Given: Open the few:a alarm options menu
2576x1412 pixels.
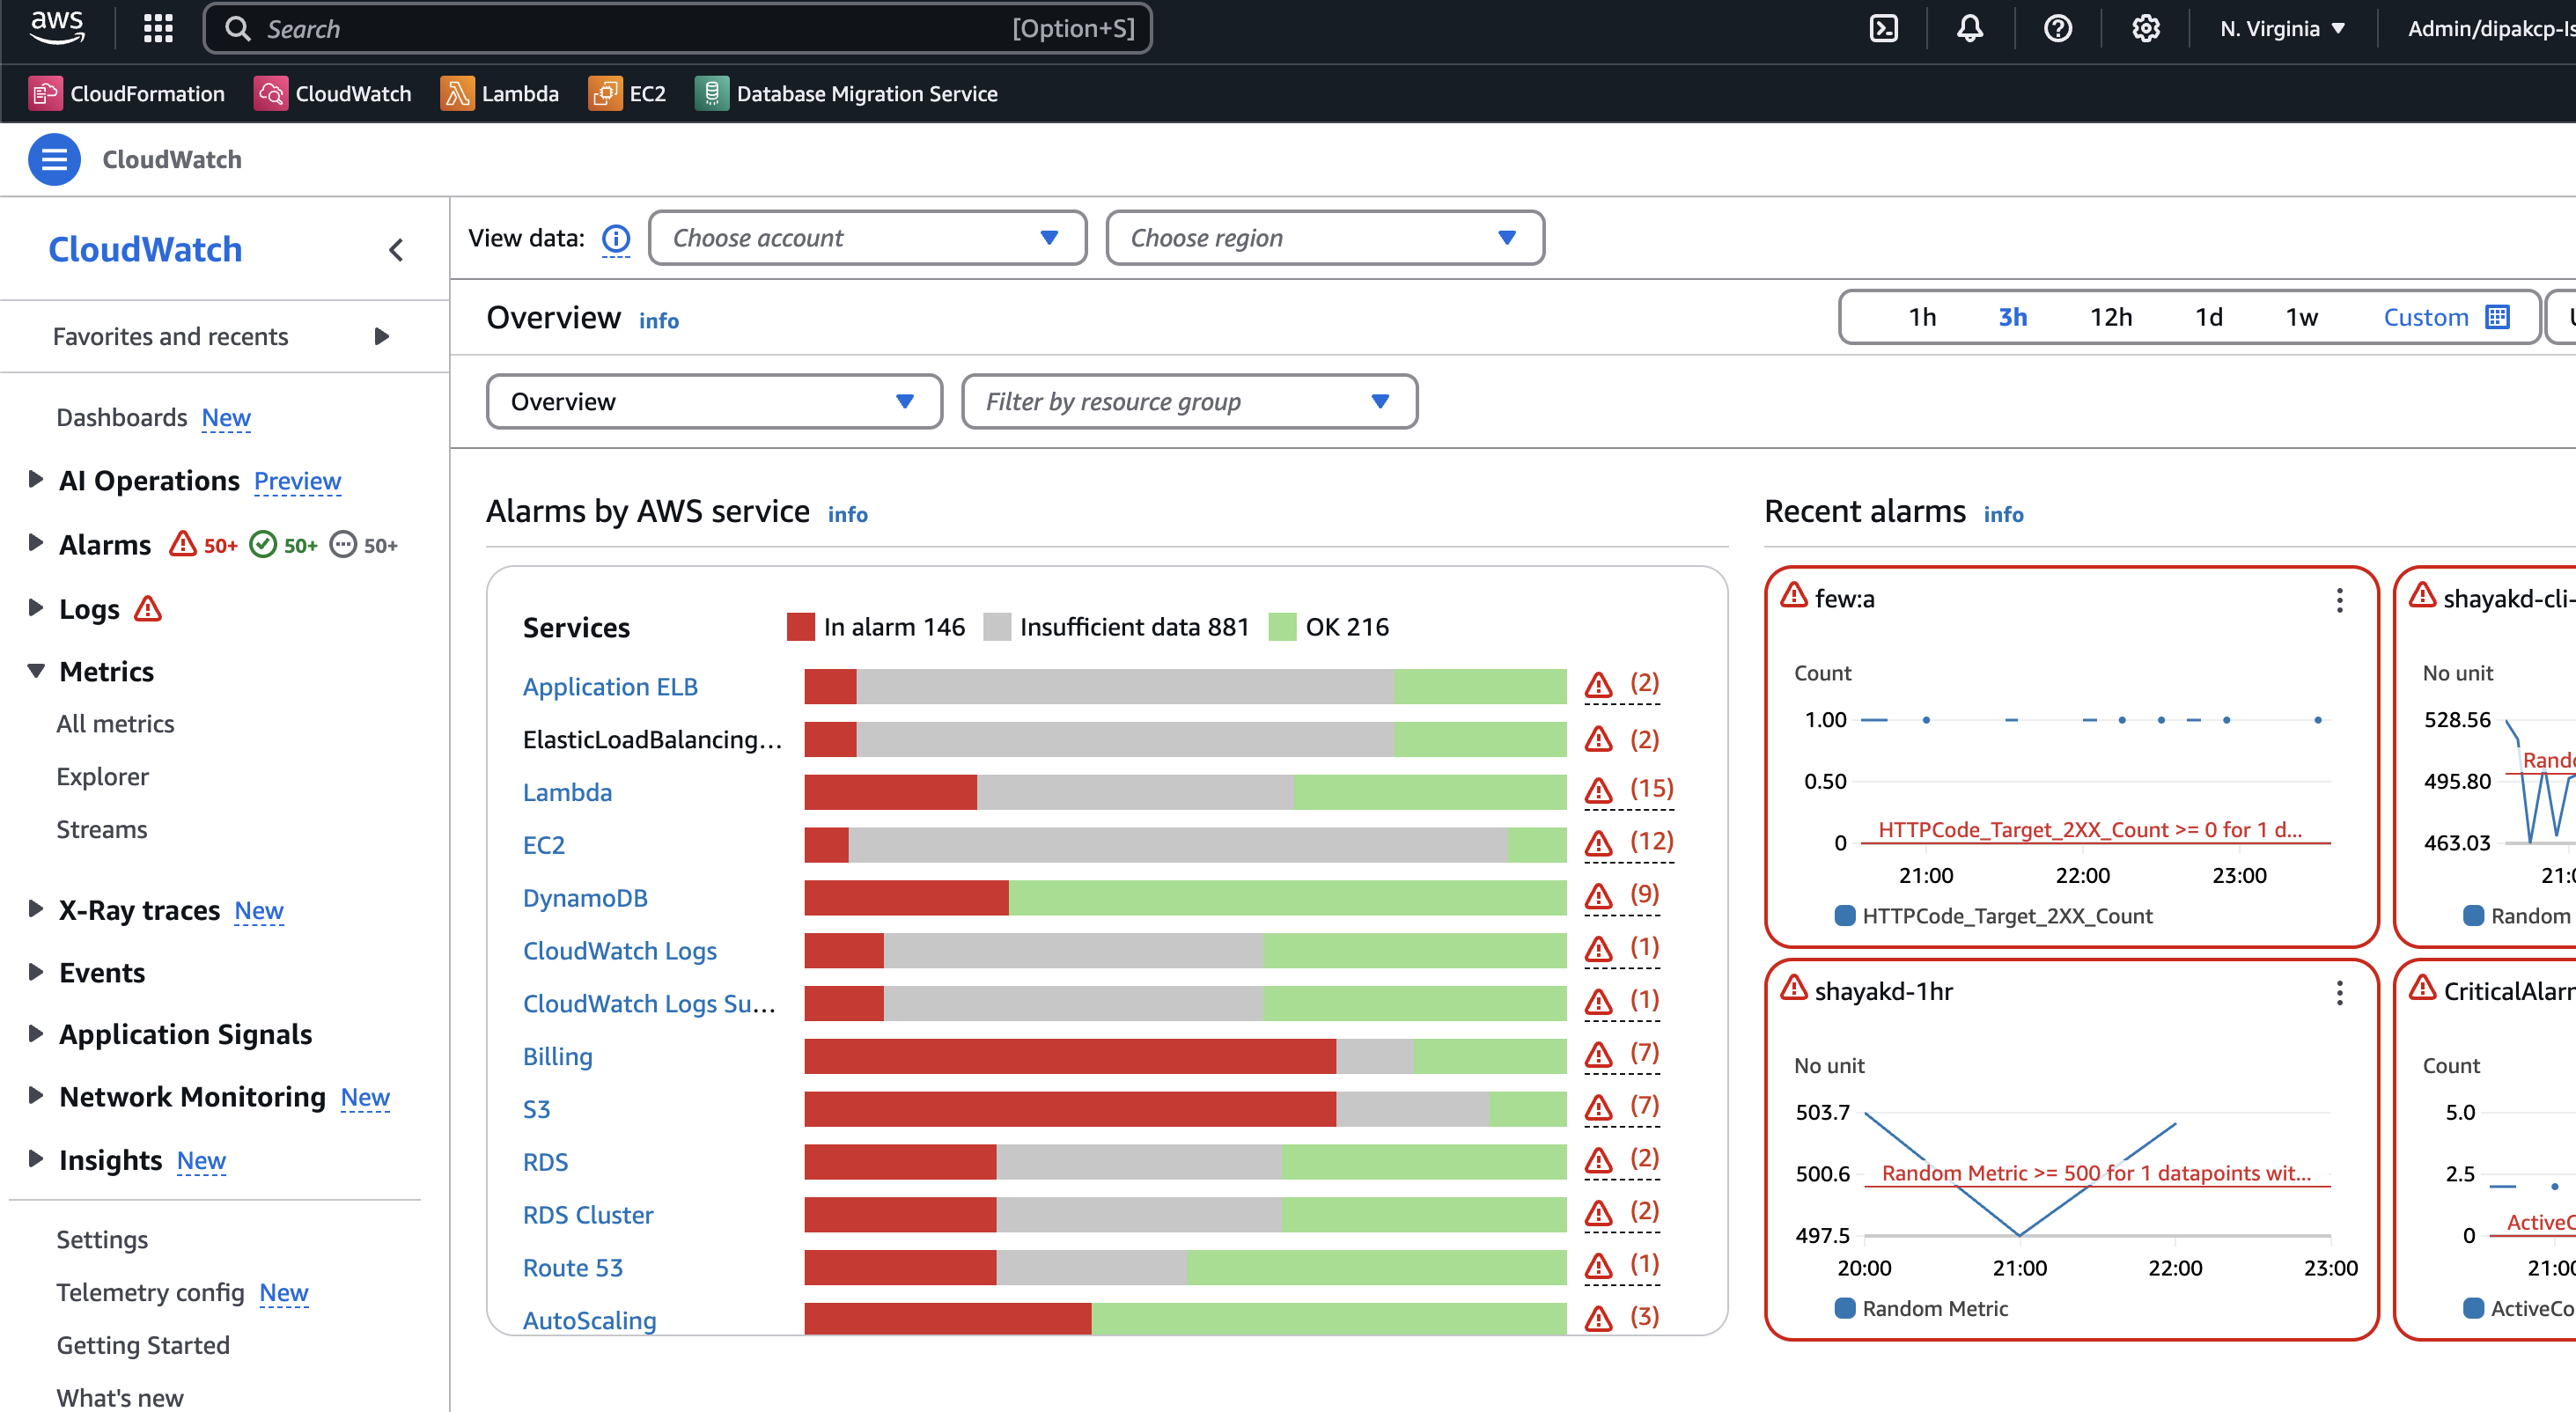Looking at the screenshot, I should [x=2340, y=600].
